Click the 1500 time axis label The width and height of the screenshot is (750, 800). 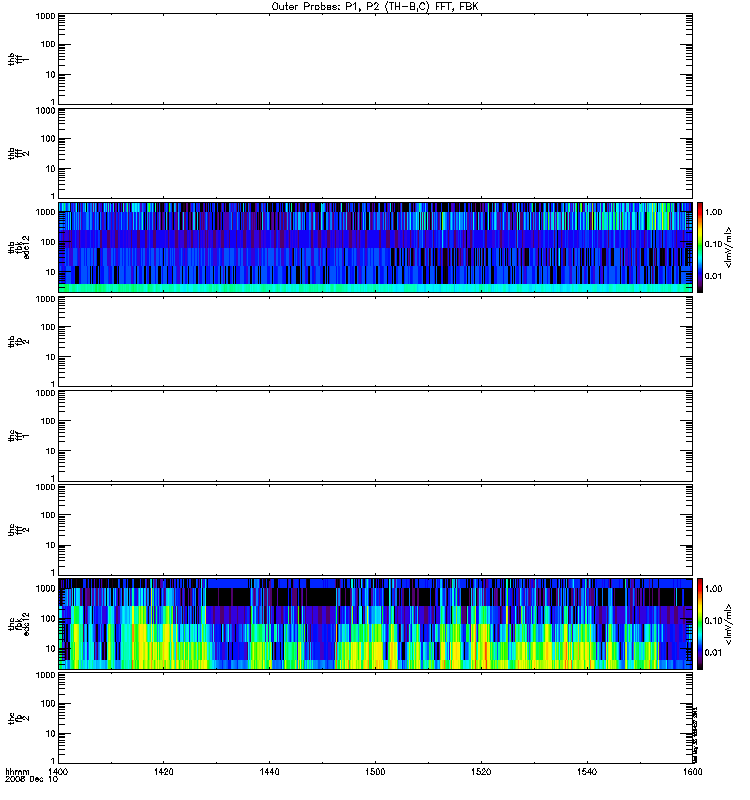[x=375, y=772]
